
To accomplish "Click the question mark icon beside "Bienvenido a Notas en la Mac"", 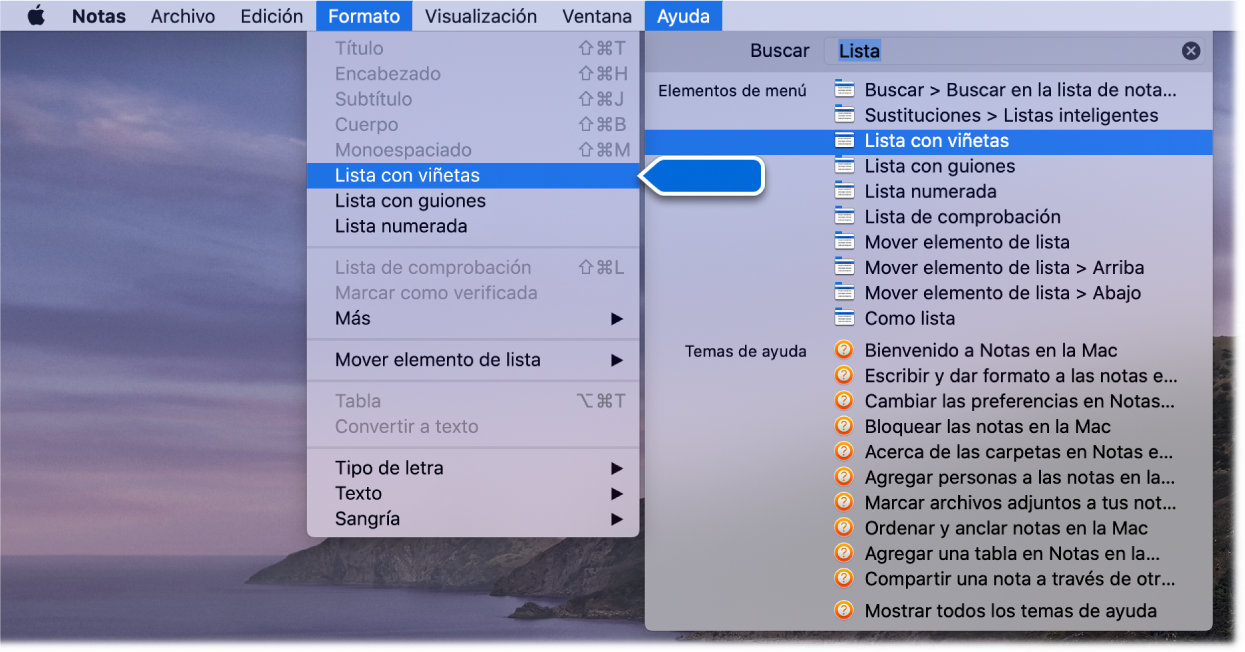I will 843,351.
